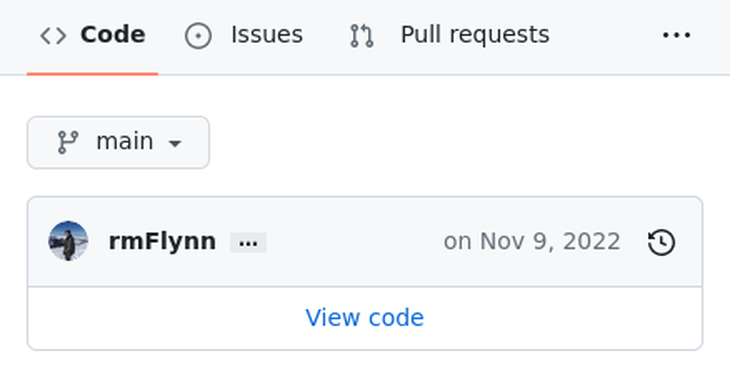The height and width of the screenshot is (370, 750).
Task: Click the git branch icon on main button
Action: coord(68,142)
